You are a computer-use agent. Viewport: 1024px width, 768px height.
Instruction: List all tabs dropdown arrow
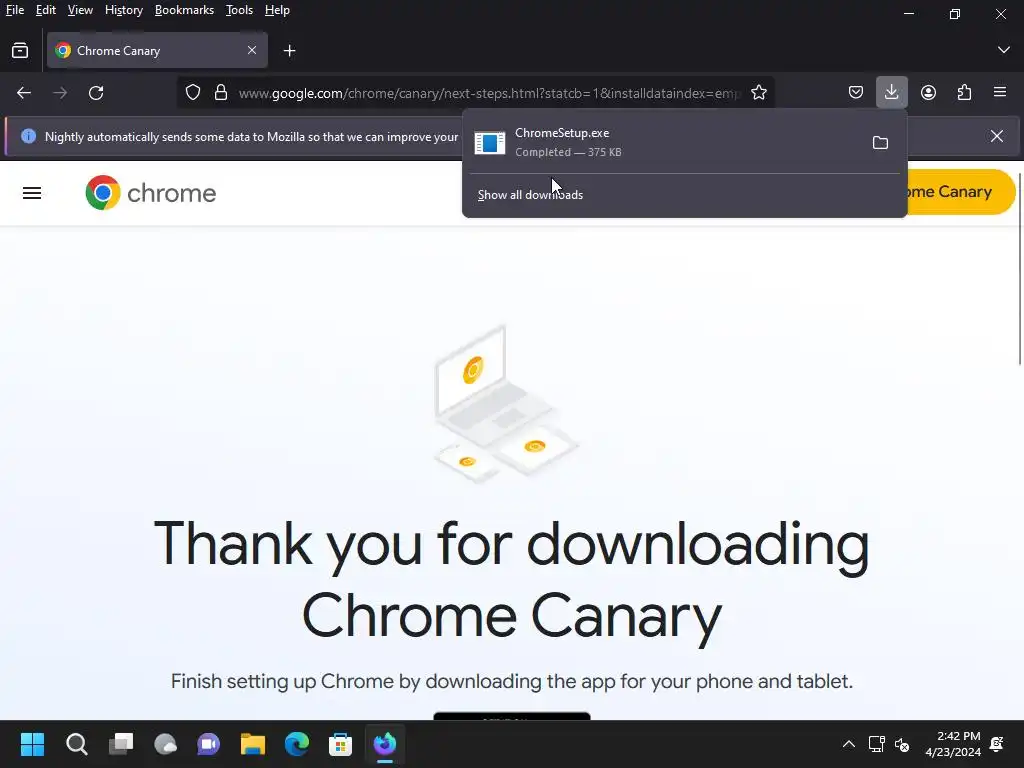(1004, 50)
